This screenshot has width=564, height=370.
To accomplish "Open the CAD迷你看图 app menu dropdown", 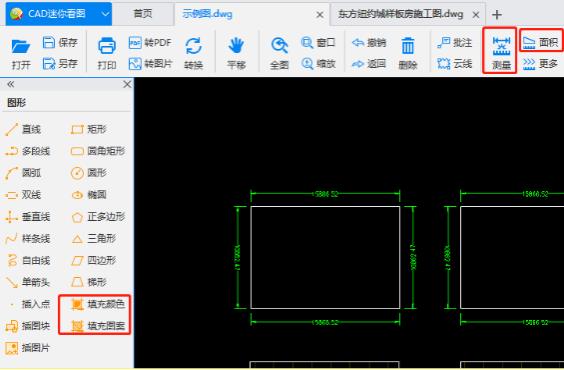I will pos(105,14).
